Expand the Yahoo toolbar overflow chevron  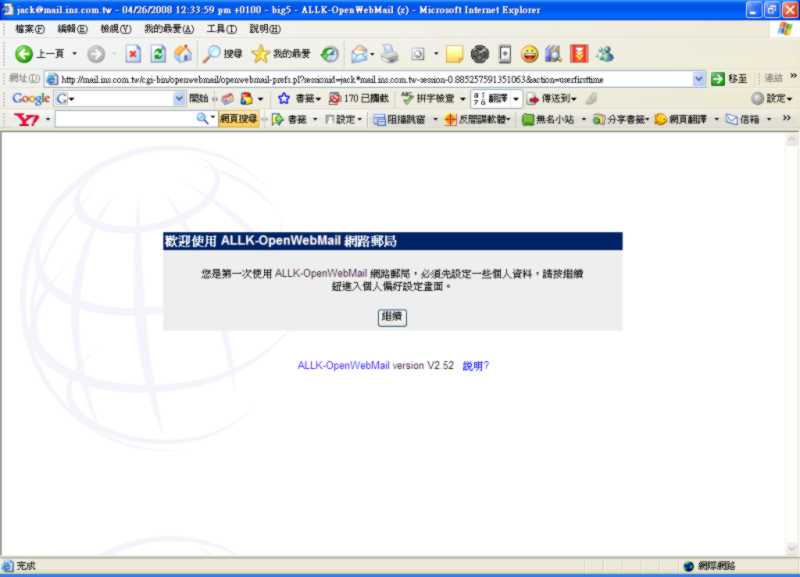pyautogui.click(x=787, y=118)
